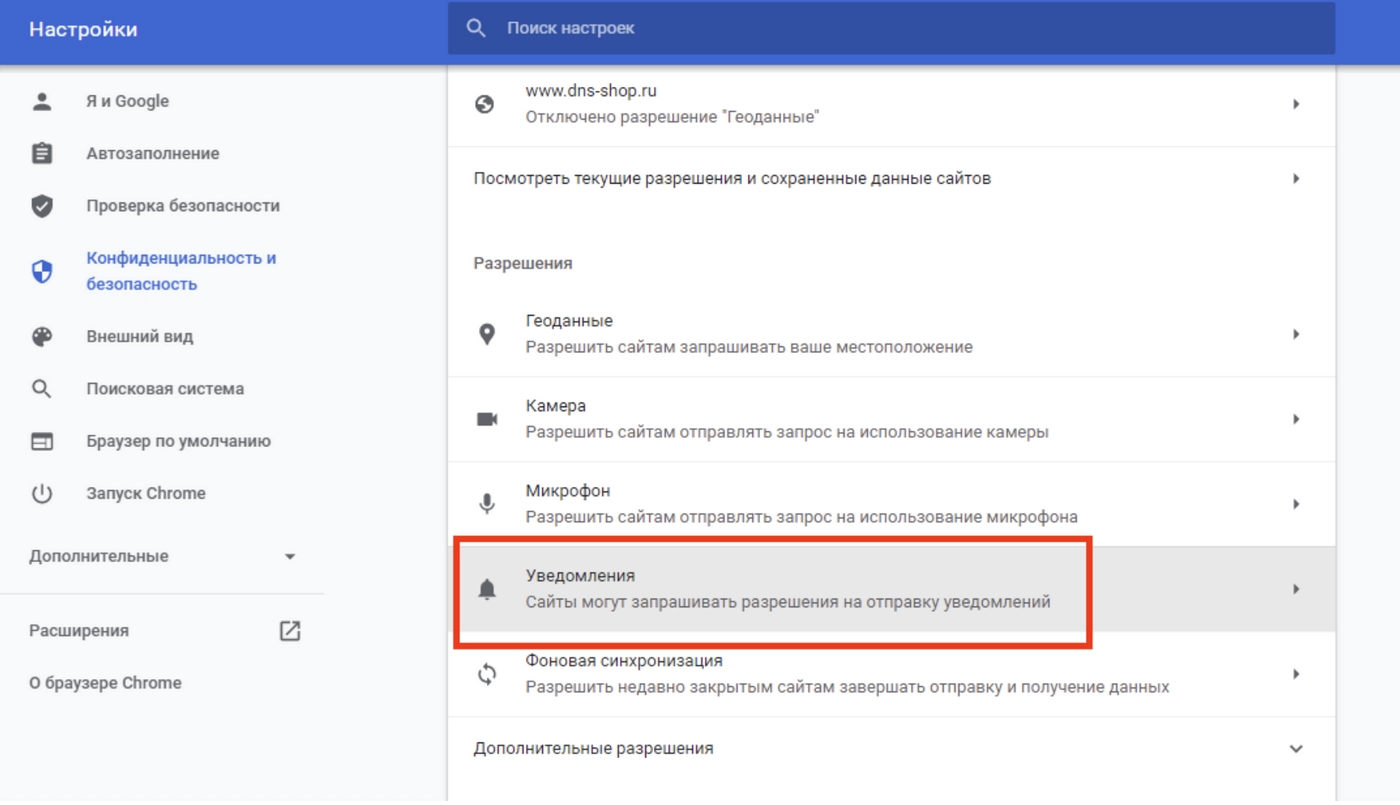Click the palette icon for Внешний вид

pyautogui.click(x=42, y=336)
